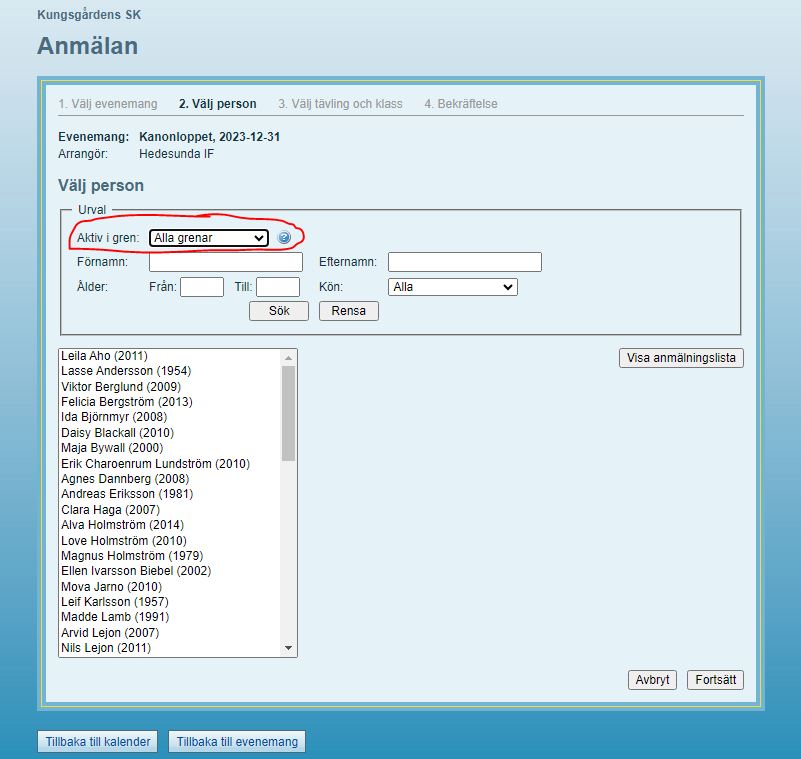Click the Ålder Till input box
This screenshot has height=759, width=801.
point(277,287)
